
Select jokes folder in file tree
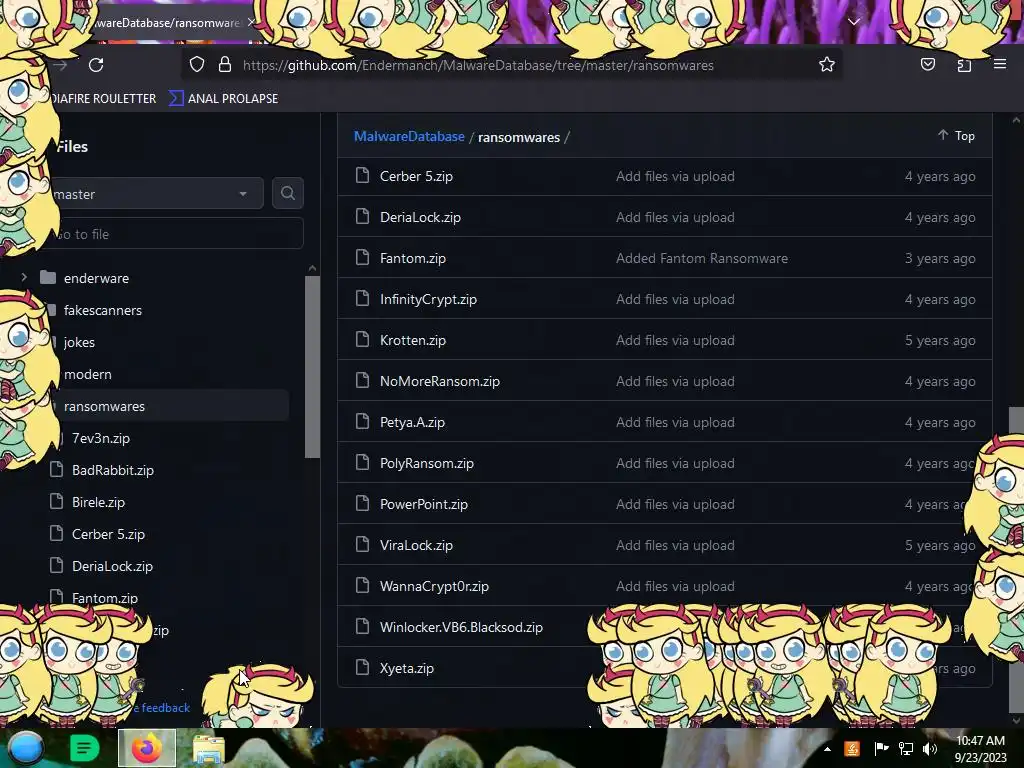tap(79, 342)
